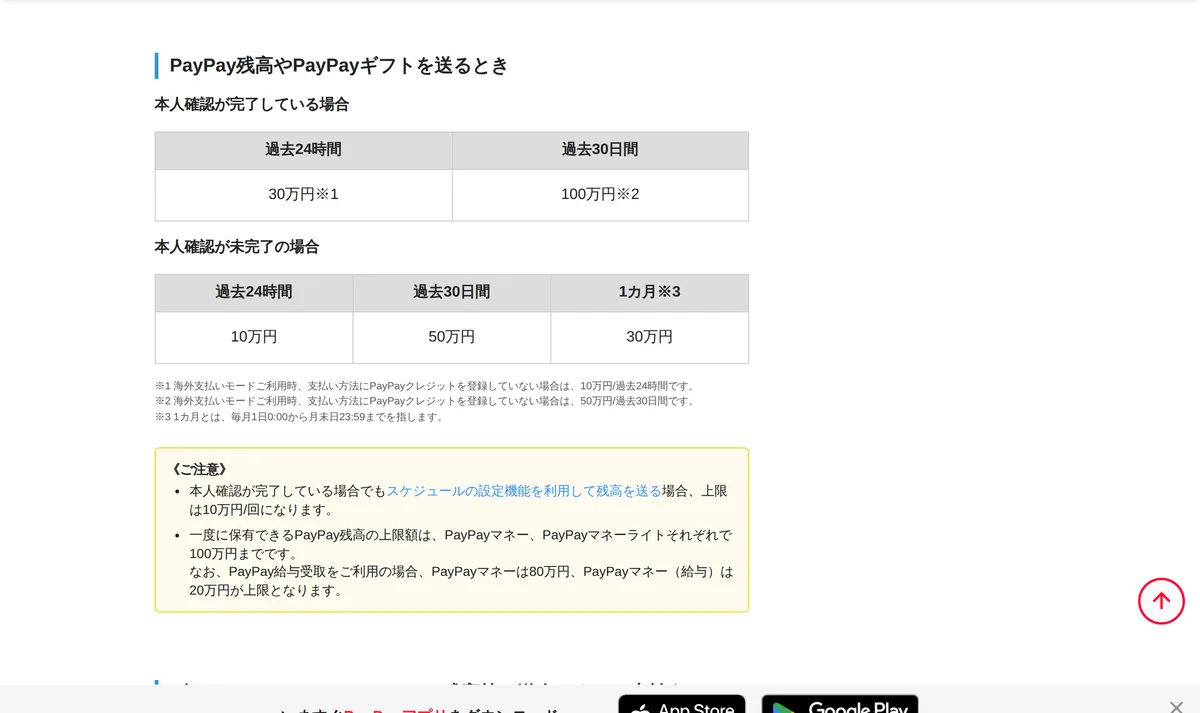Click the 30万円※1 table cell
Screen dimensions: 1200x713
point(304,195)
